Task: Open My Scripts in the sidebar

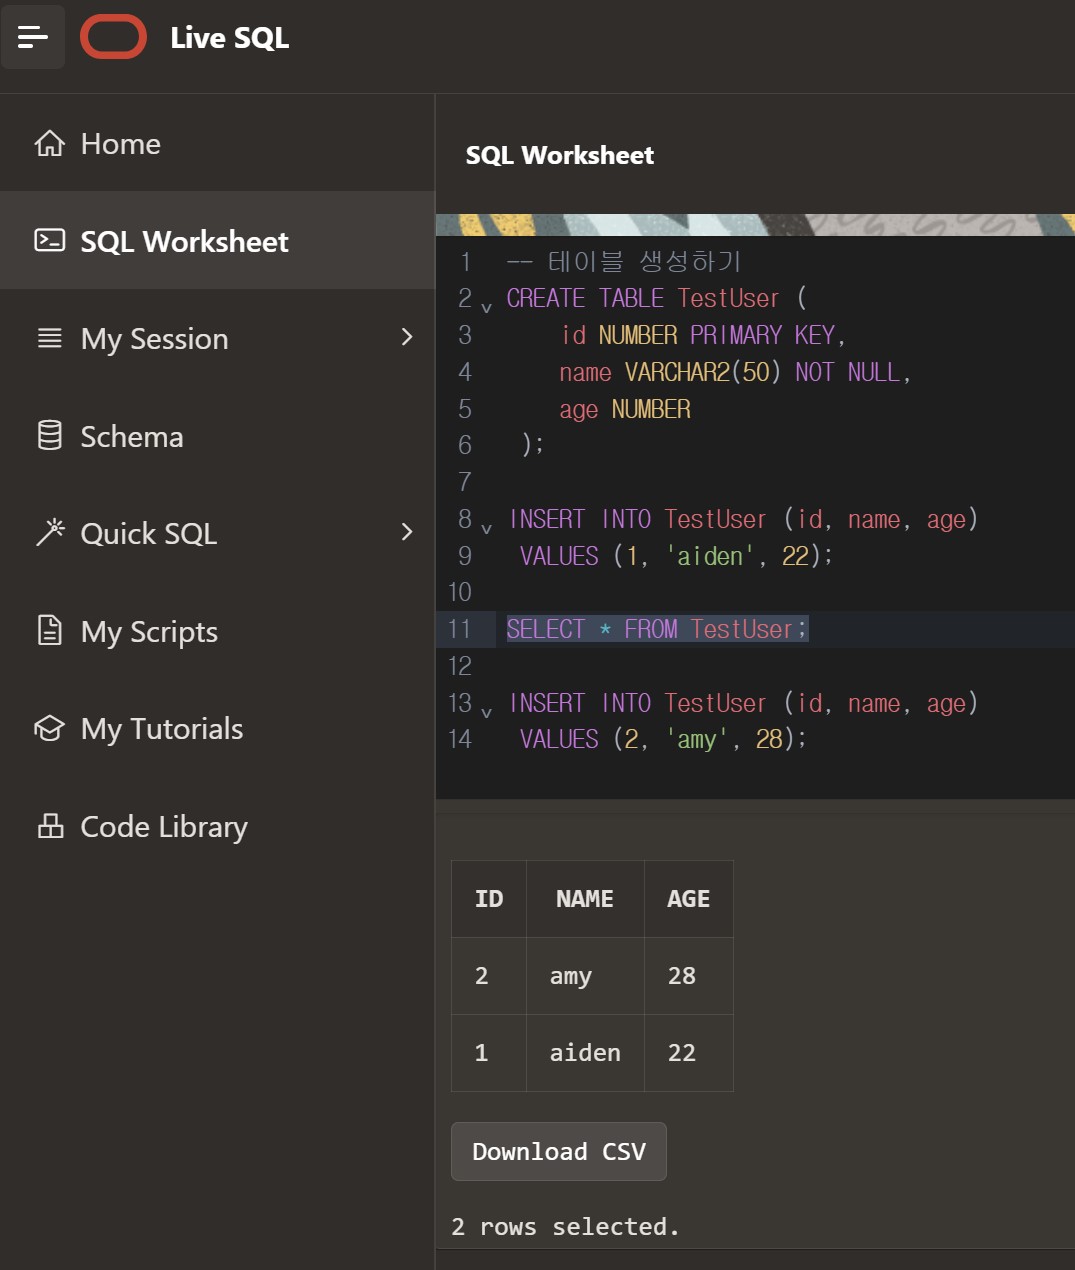Action: (x=217, y=631)
